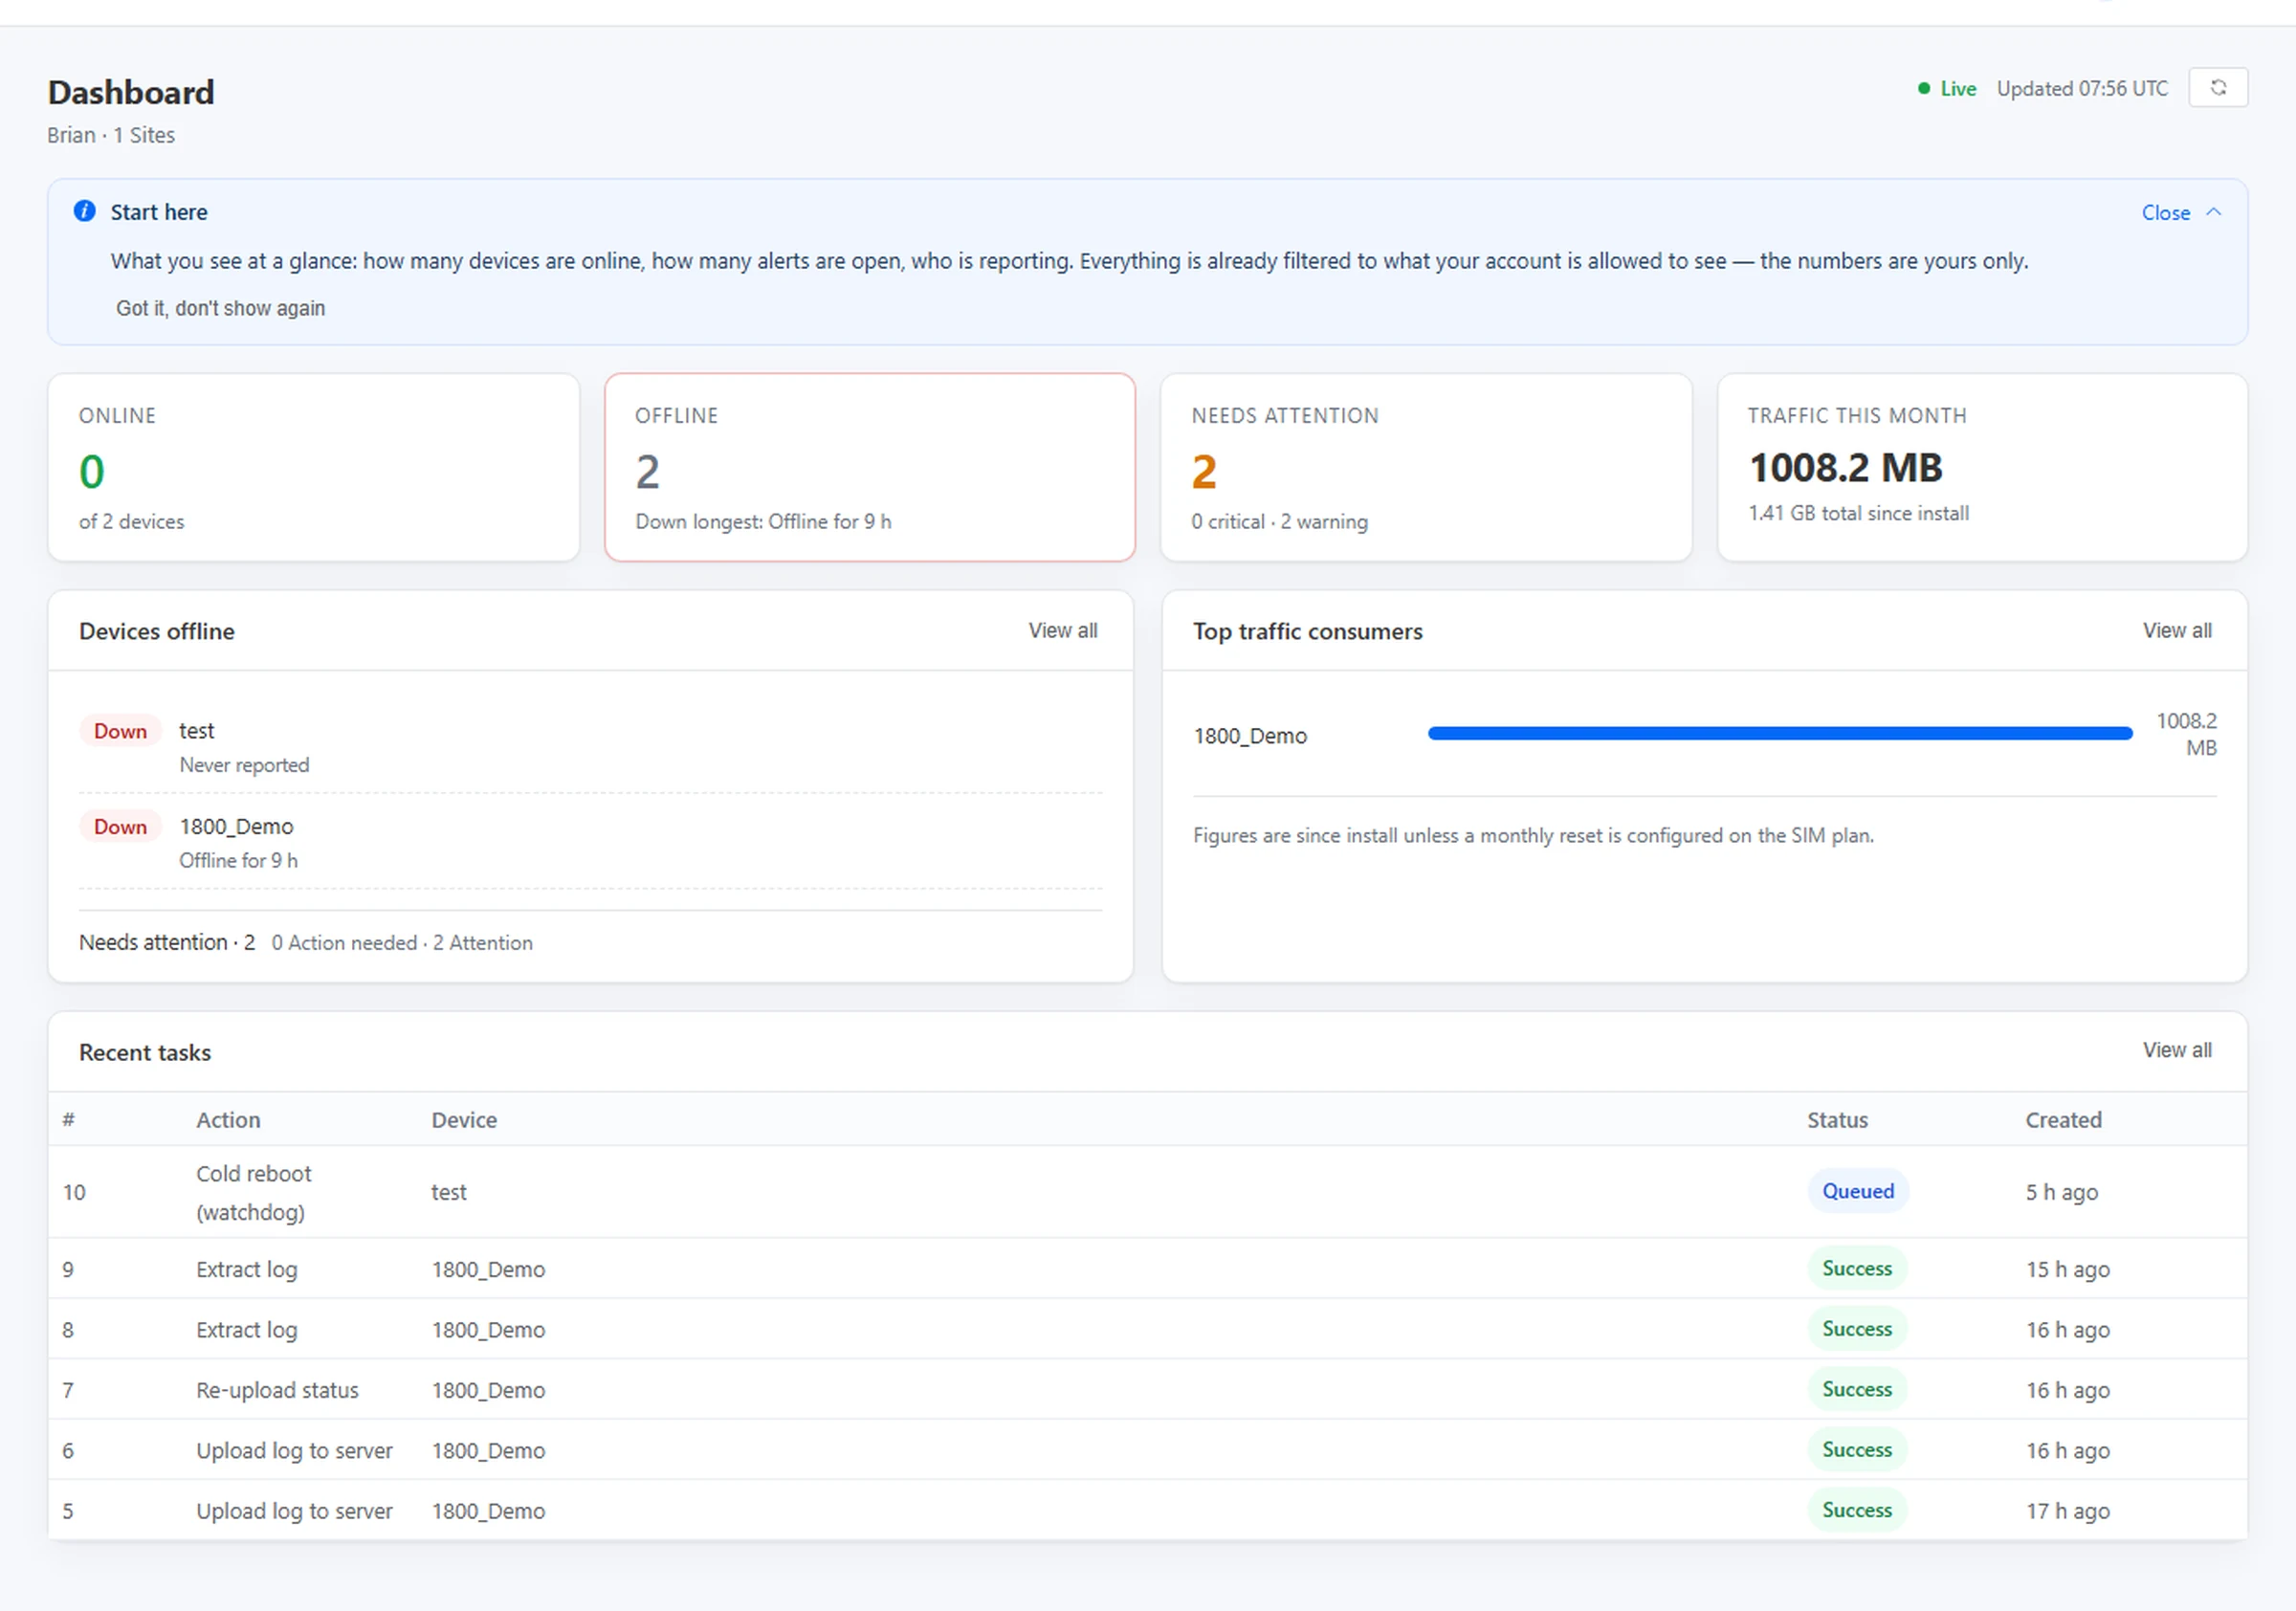Open task 5 Upload log to server
This screenshot has height=1611, width=2296.
[1147, 1510]
